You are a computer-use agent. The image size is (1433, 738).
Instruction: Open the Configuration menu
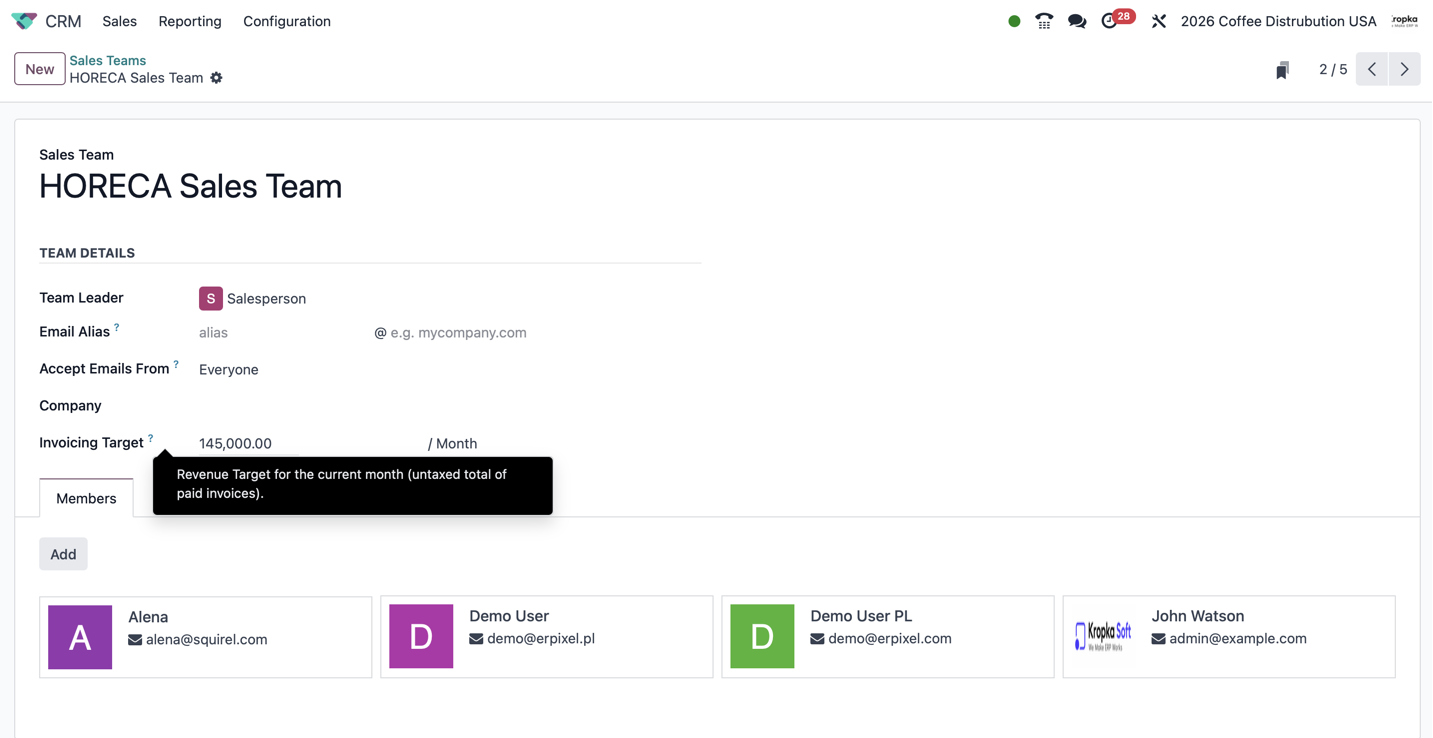click(x=287, y=21)
